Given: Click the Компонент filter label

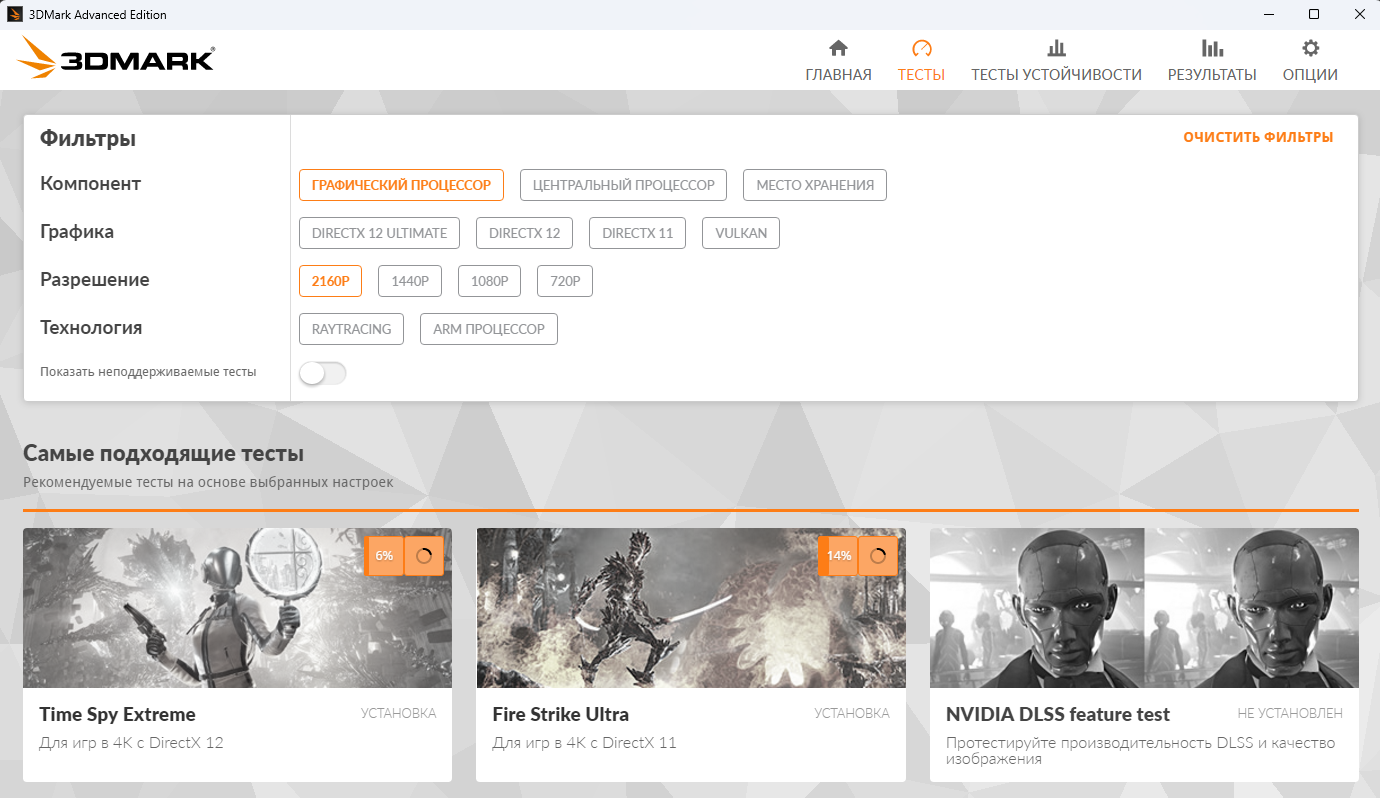Looking at the screenshot, I should click(x=91, y=184).
